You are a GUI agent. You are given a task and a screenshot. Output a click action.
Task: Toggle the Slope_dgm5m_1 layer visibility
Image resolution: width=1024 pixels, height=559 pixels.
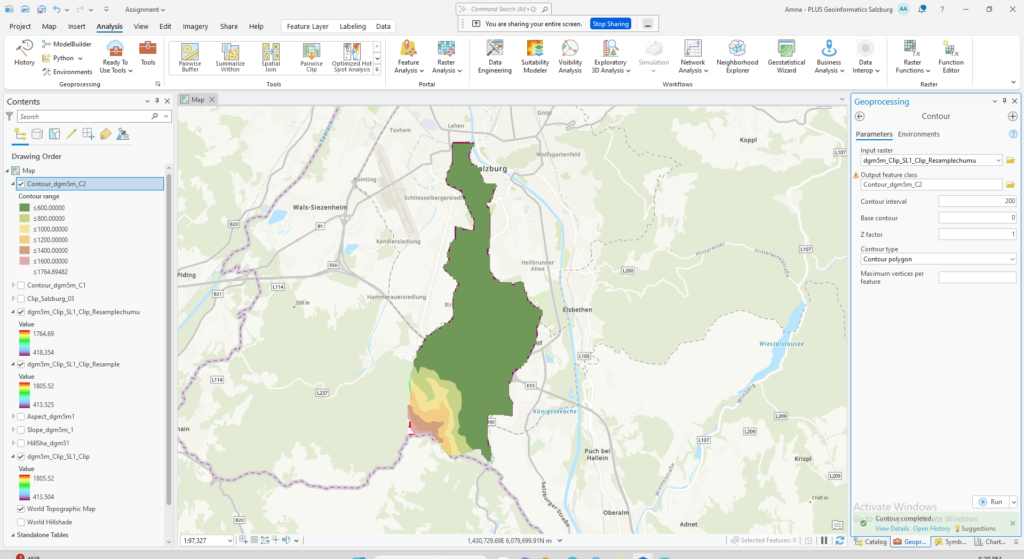[x=21, y=429]
